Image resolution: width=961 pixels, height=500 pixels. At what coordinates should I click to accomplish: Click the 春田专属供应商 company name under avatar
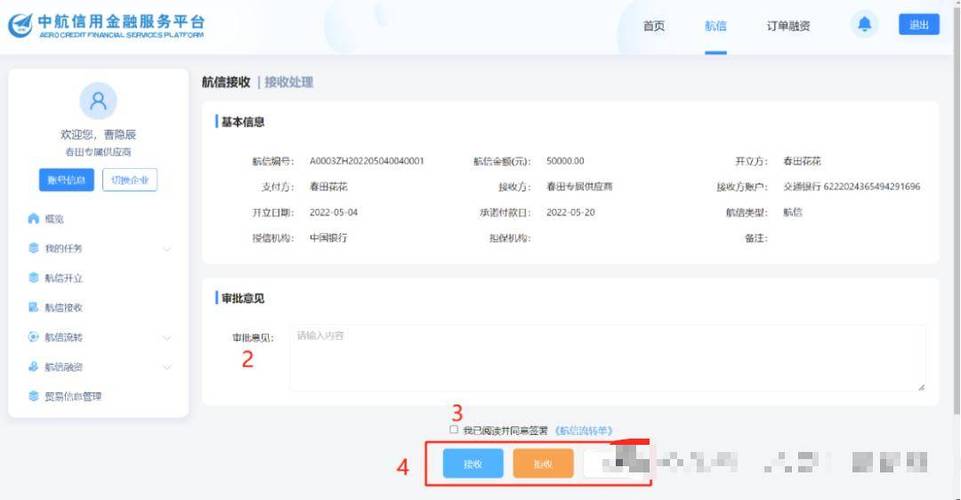[x=98, y=152]
